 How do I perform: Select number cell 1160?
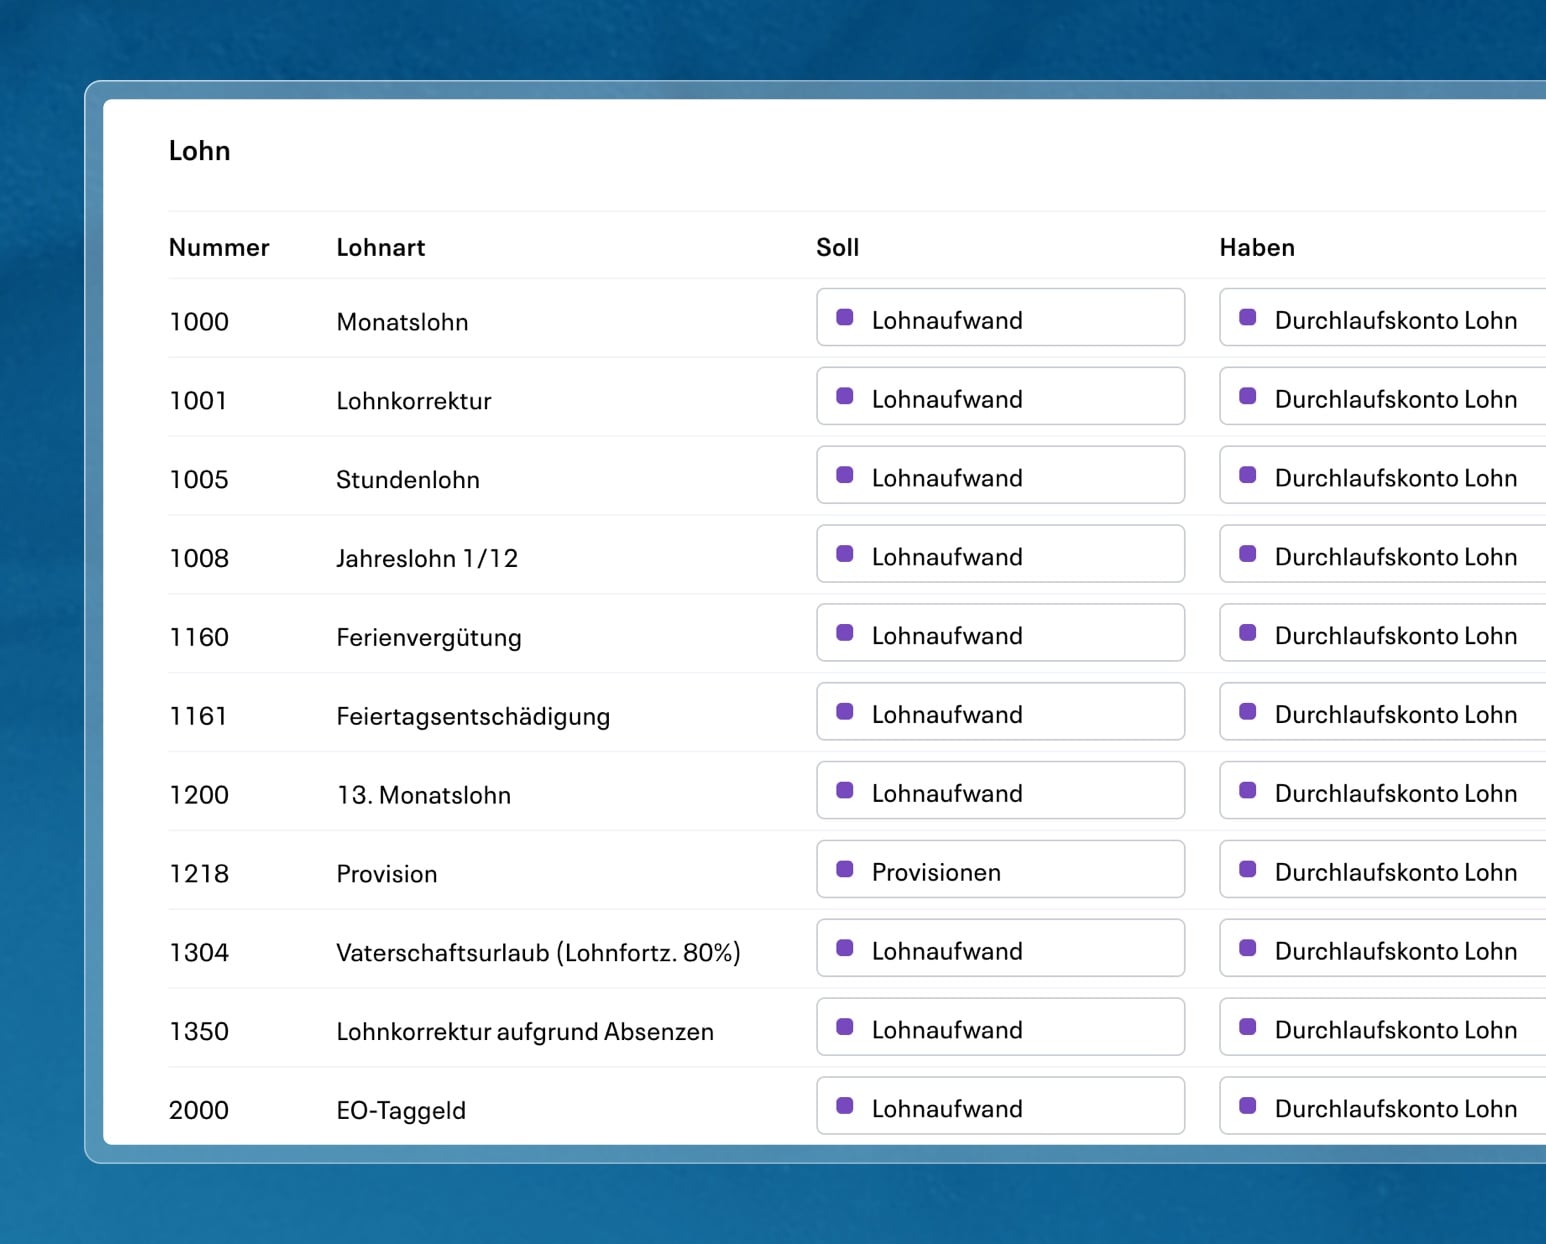(x=199, y=638)
